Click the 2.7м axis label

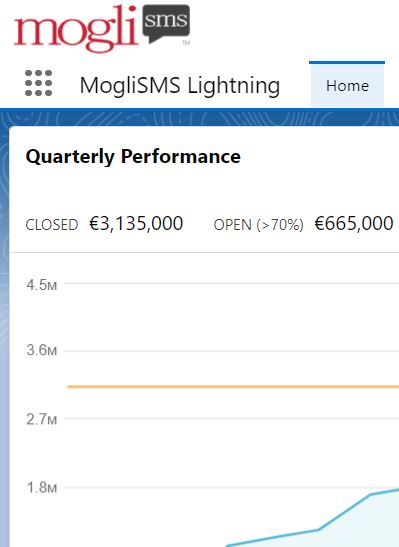(x=42, y=419)
